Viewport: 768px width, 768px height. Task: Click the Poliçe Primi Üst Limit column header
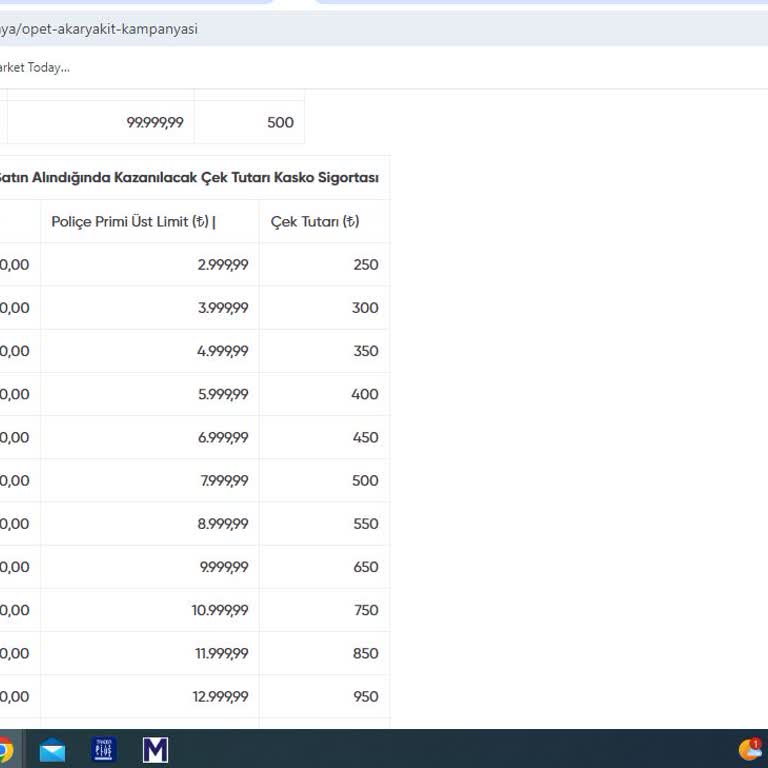pyautogui.click(x=133, y=222)
